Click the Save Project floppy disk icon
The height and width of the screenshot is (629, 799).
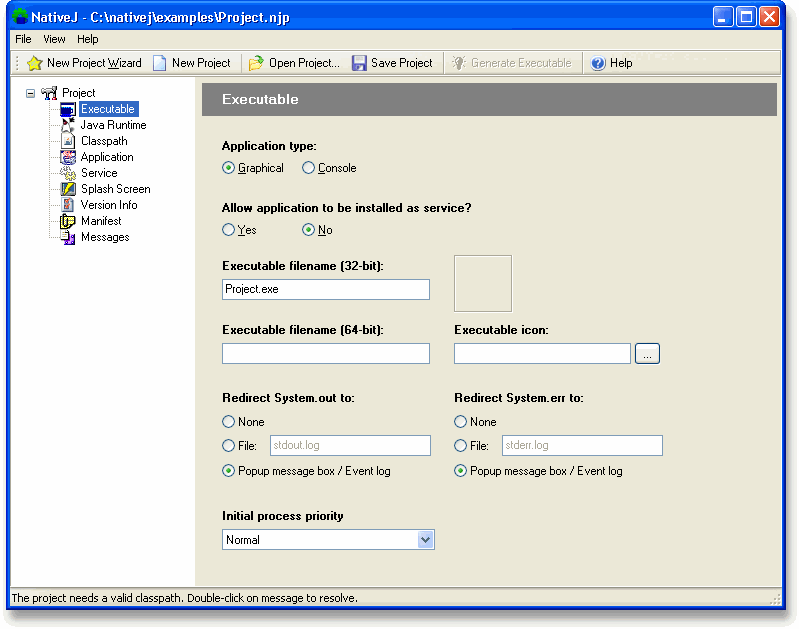(x=359, y=63)
